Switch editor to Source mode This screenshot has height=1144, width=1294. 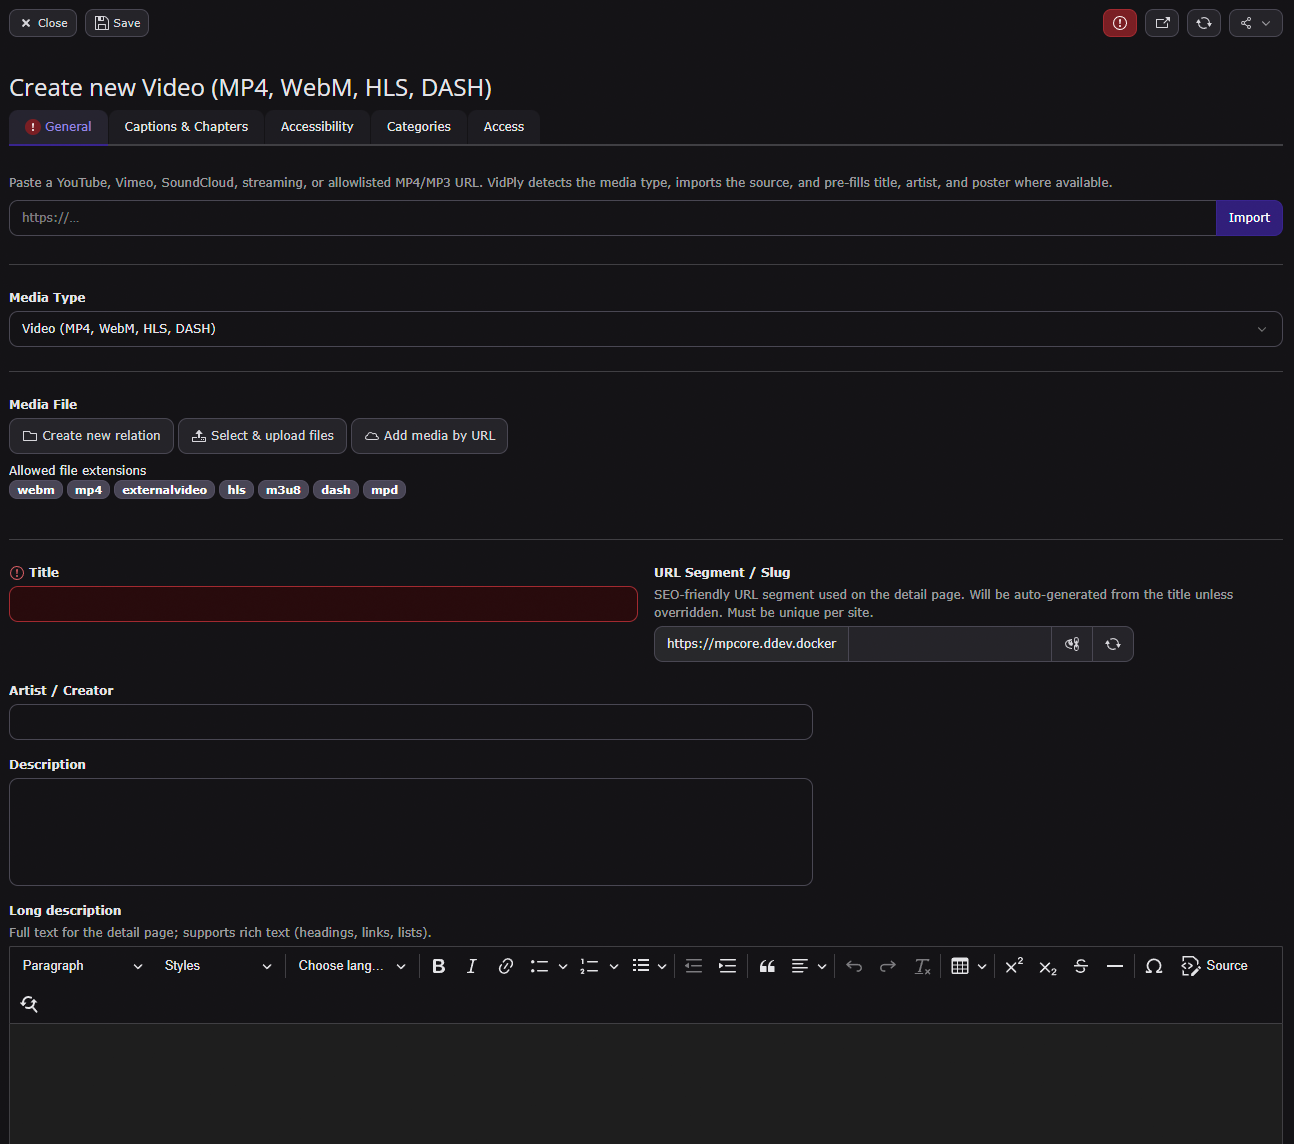click(x=1215, y=966)
